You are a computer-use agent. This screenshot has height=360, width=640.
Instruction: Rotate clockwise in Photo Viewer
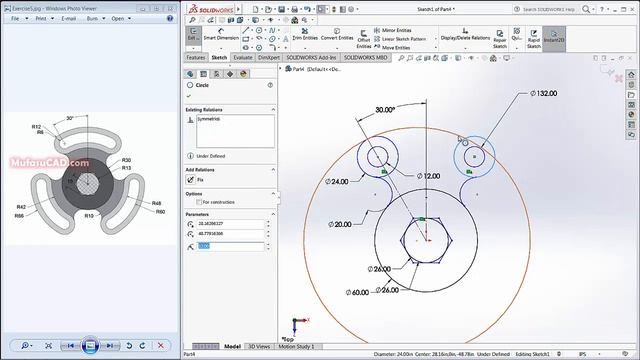pyautogui.click(x=142, y=346)
